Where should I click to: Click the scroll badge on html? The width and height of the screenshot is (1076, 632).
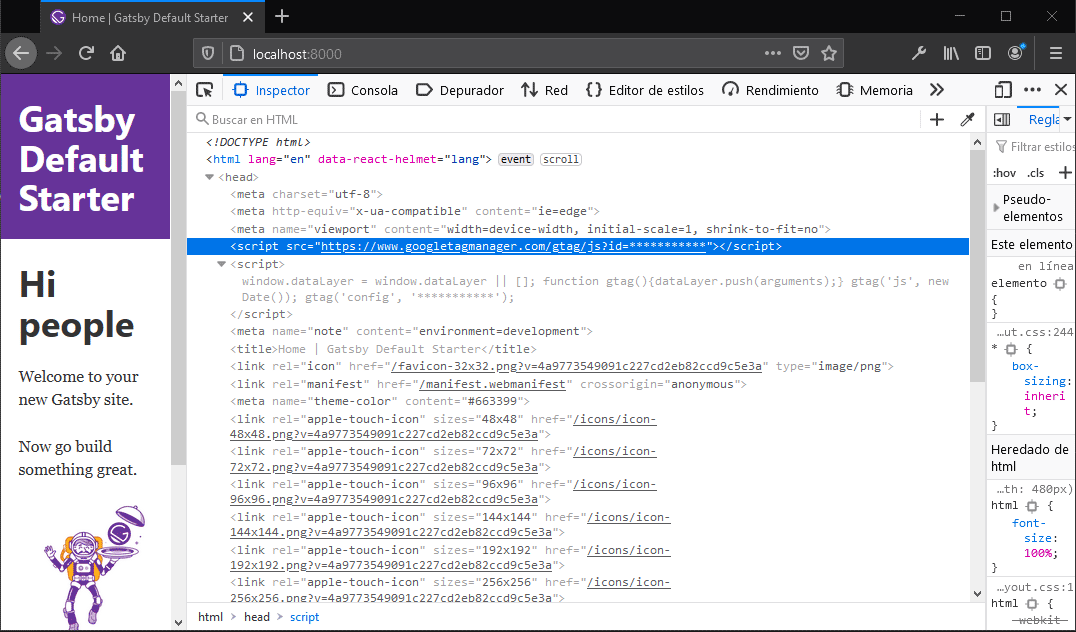point(561,159)
